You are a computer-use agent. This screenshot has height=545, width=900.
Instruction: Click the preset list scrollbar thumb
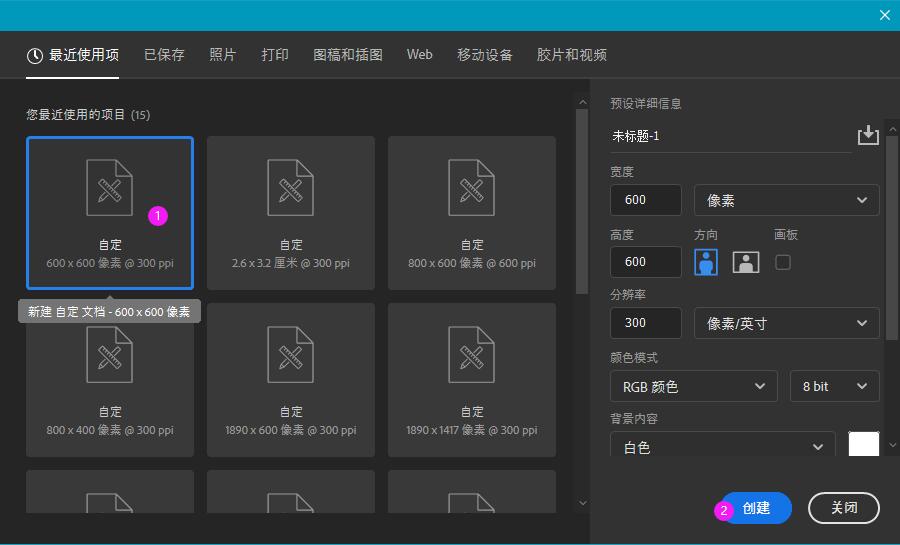click(x=582, y=201)
